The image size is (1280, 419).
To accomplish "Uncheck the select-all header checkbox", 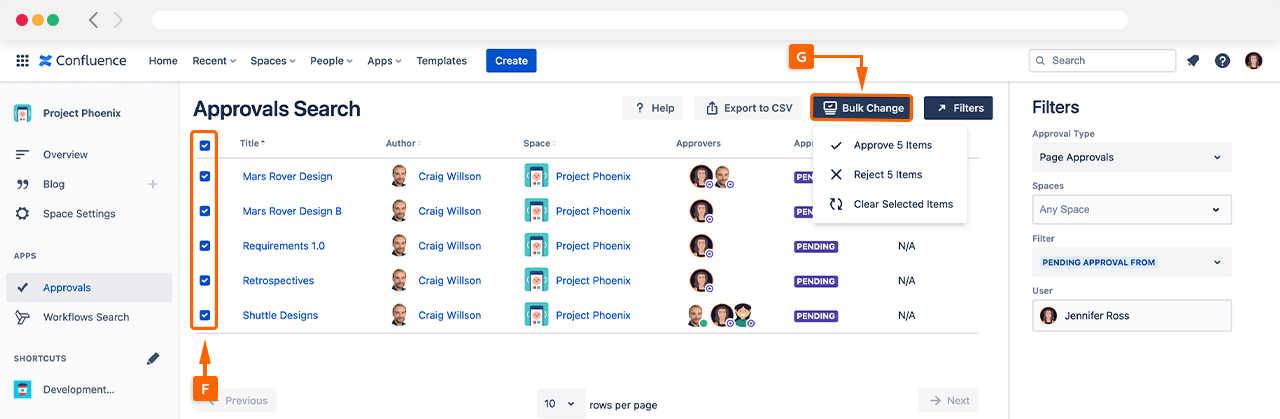I will pyautogui.click(x=205, y=146).
